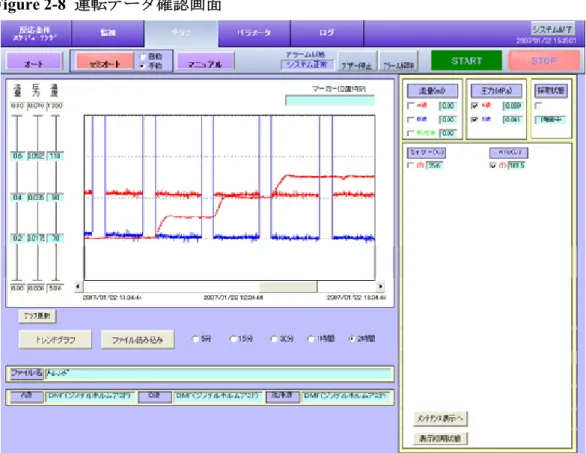Click the システム正常 alarm status field
Image resolution: width=586 pixels, height=453 pixels.
tap(307, 65)
